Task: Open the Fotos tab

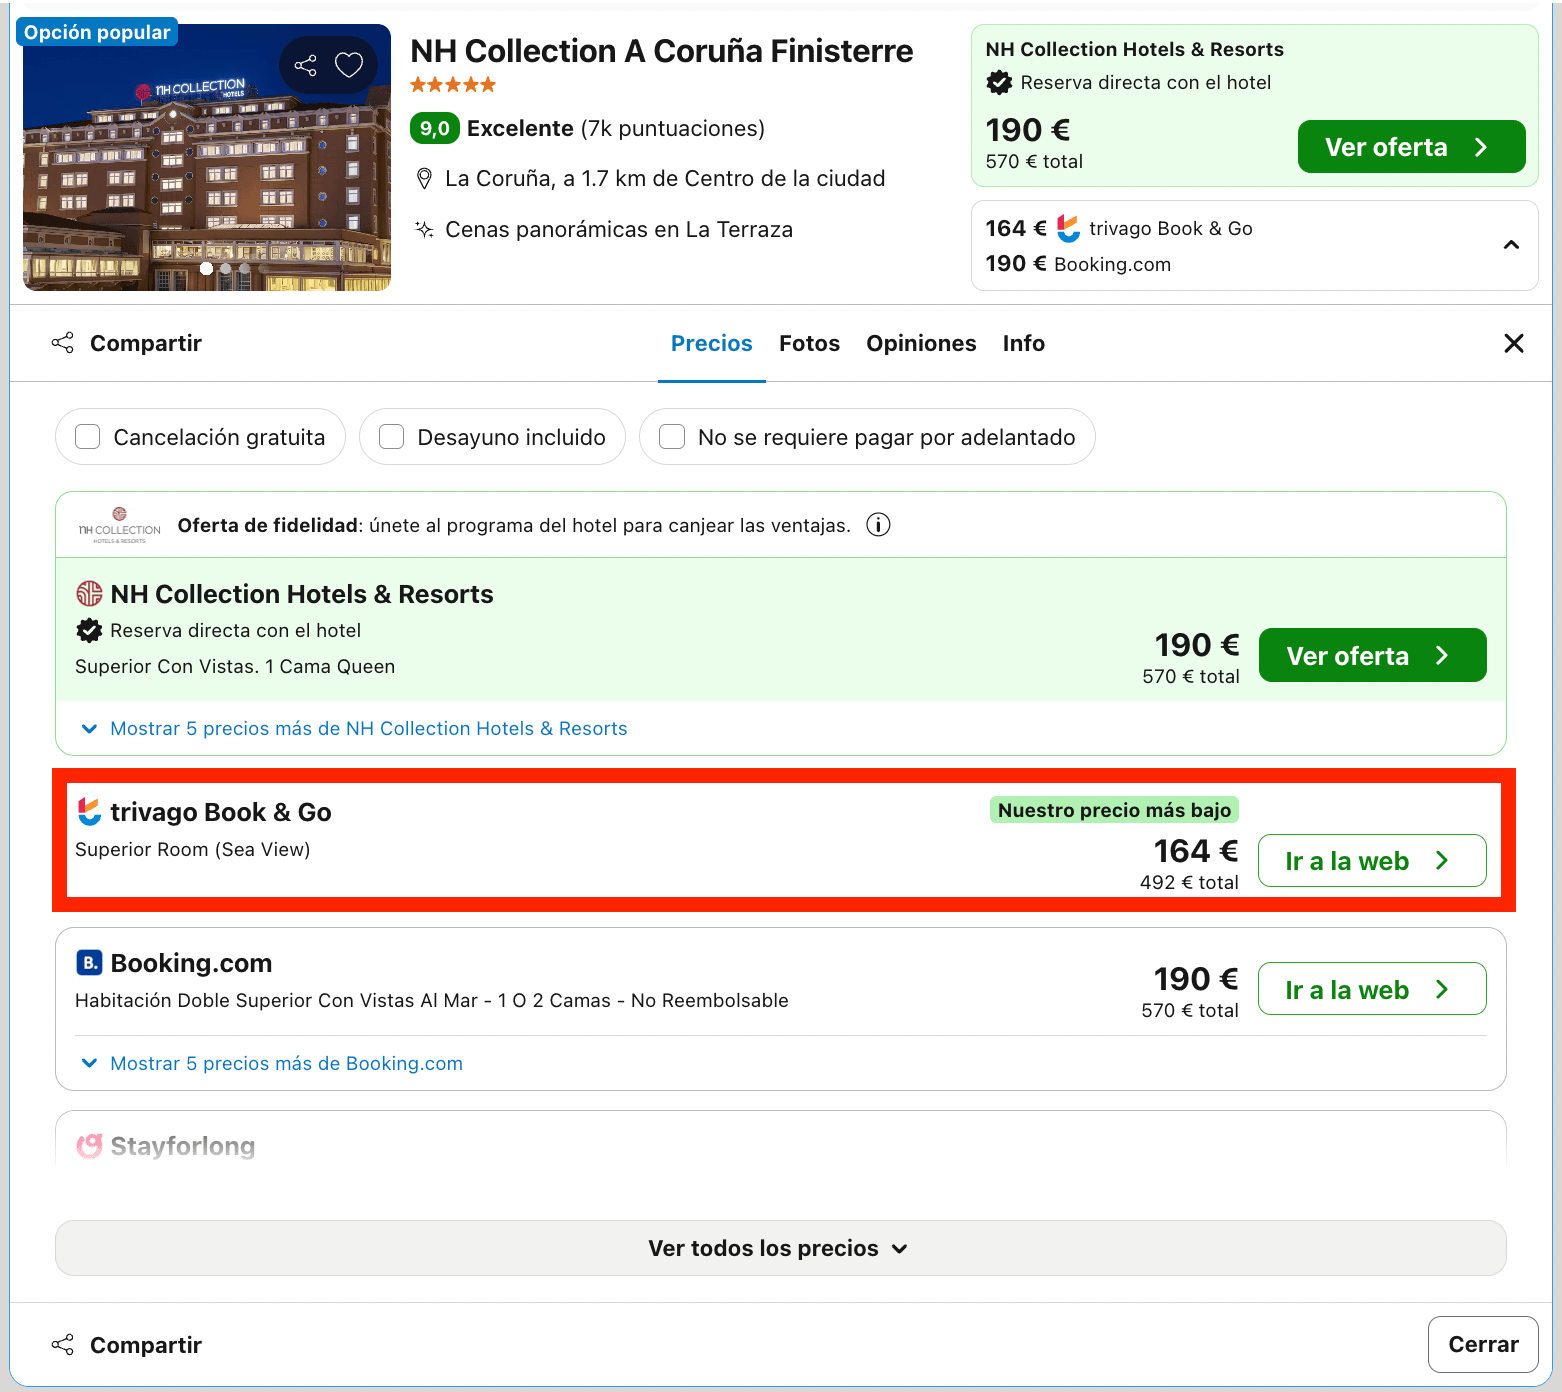Action: tap(809, 344)
